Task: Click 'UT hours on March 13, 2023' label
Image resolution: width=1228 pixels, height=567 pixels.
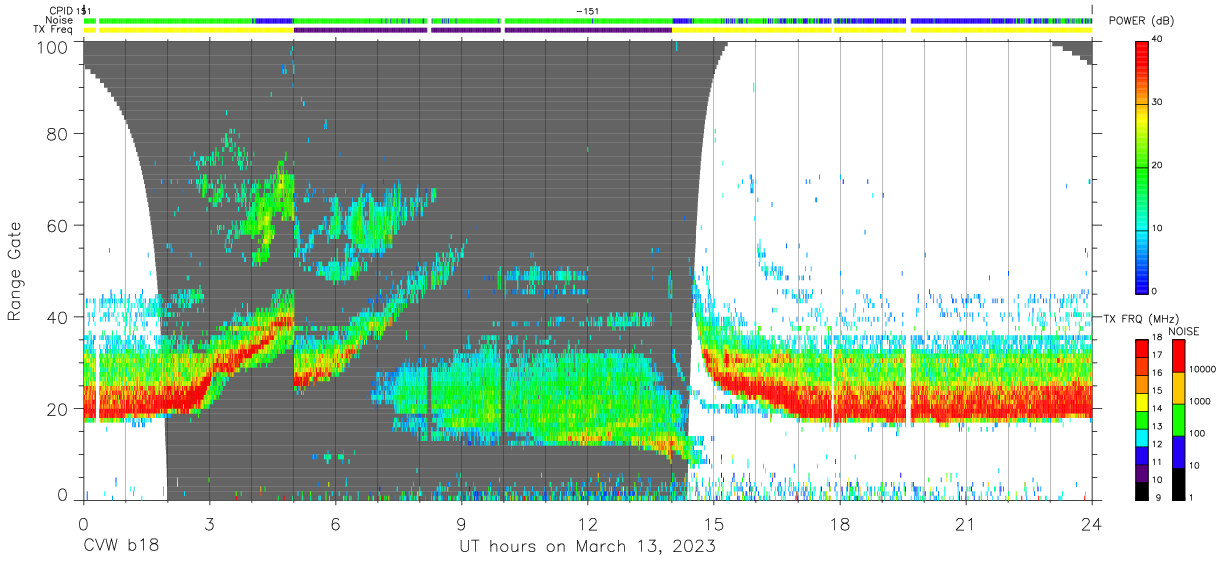Action: [x=587, y=546]
